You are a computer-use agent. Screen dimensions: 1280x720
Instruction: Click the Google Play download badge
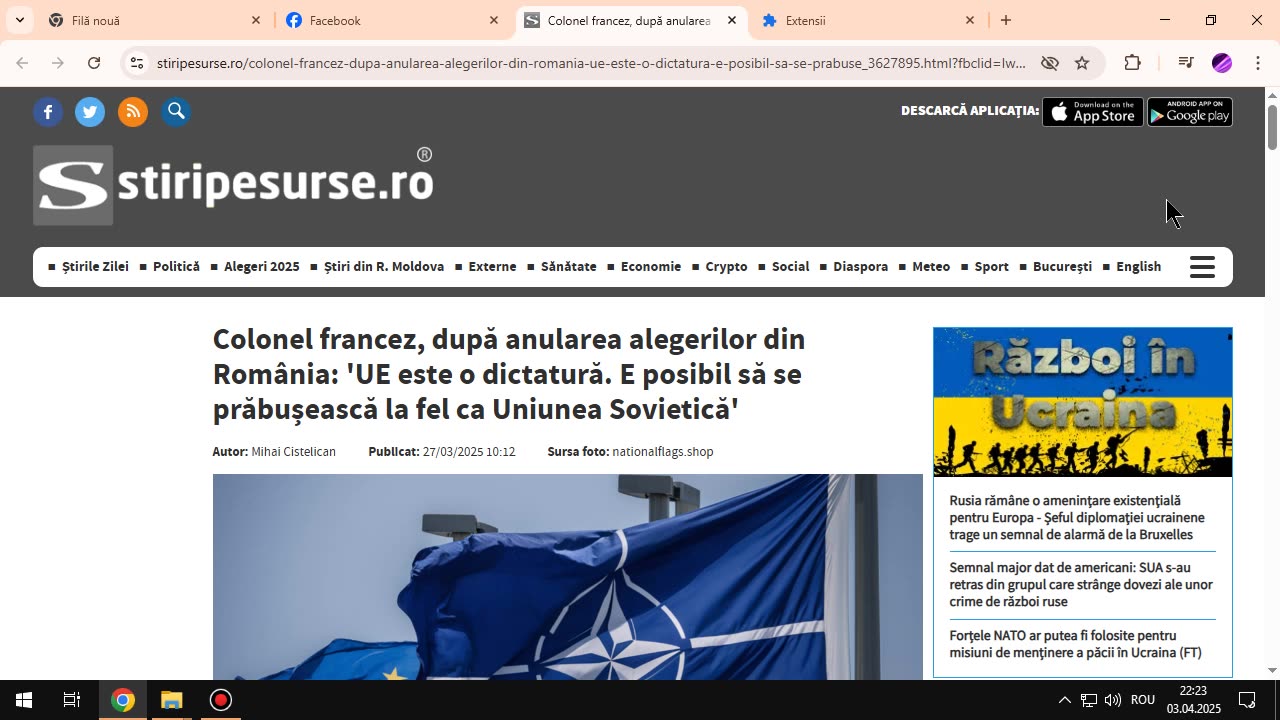pos(1190,112)
